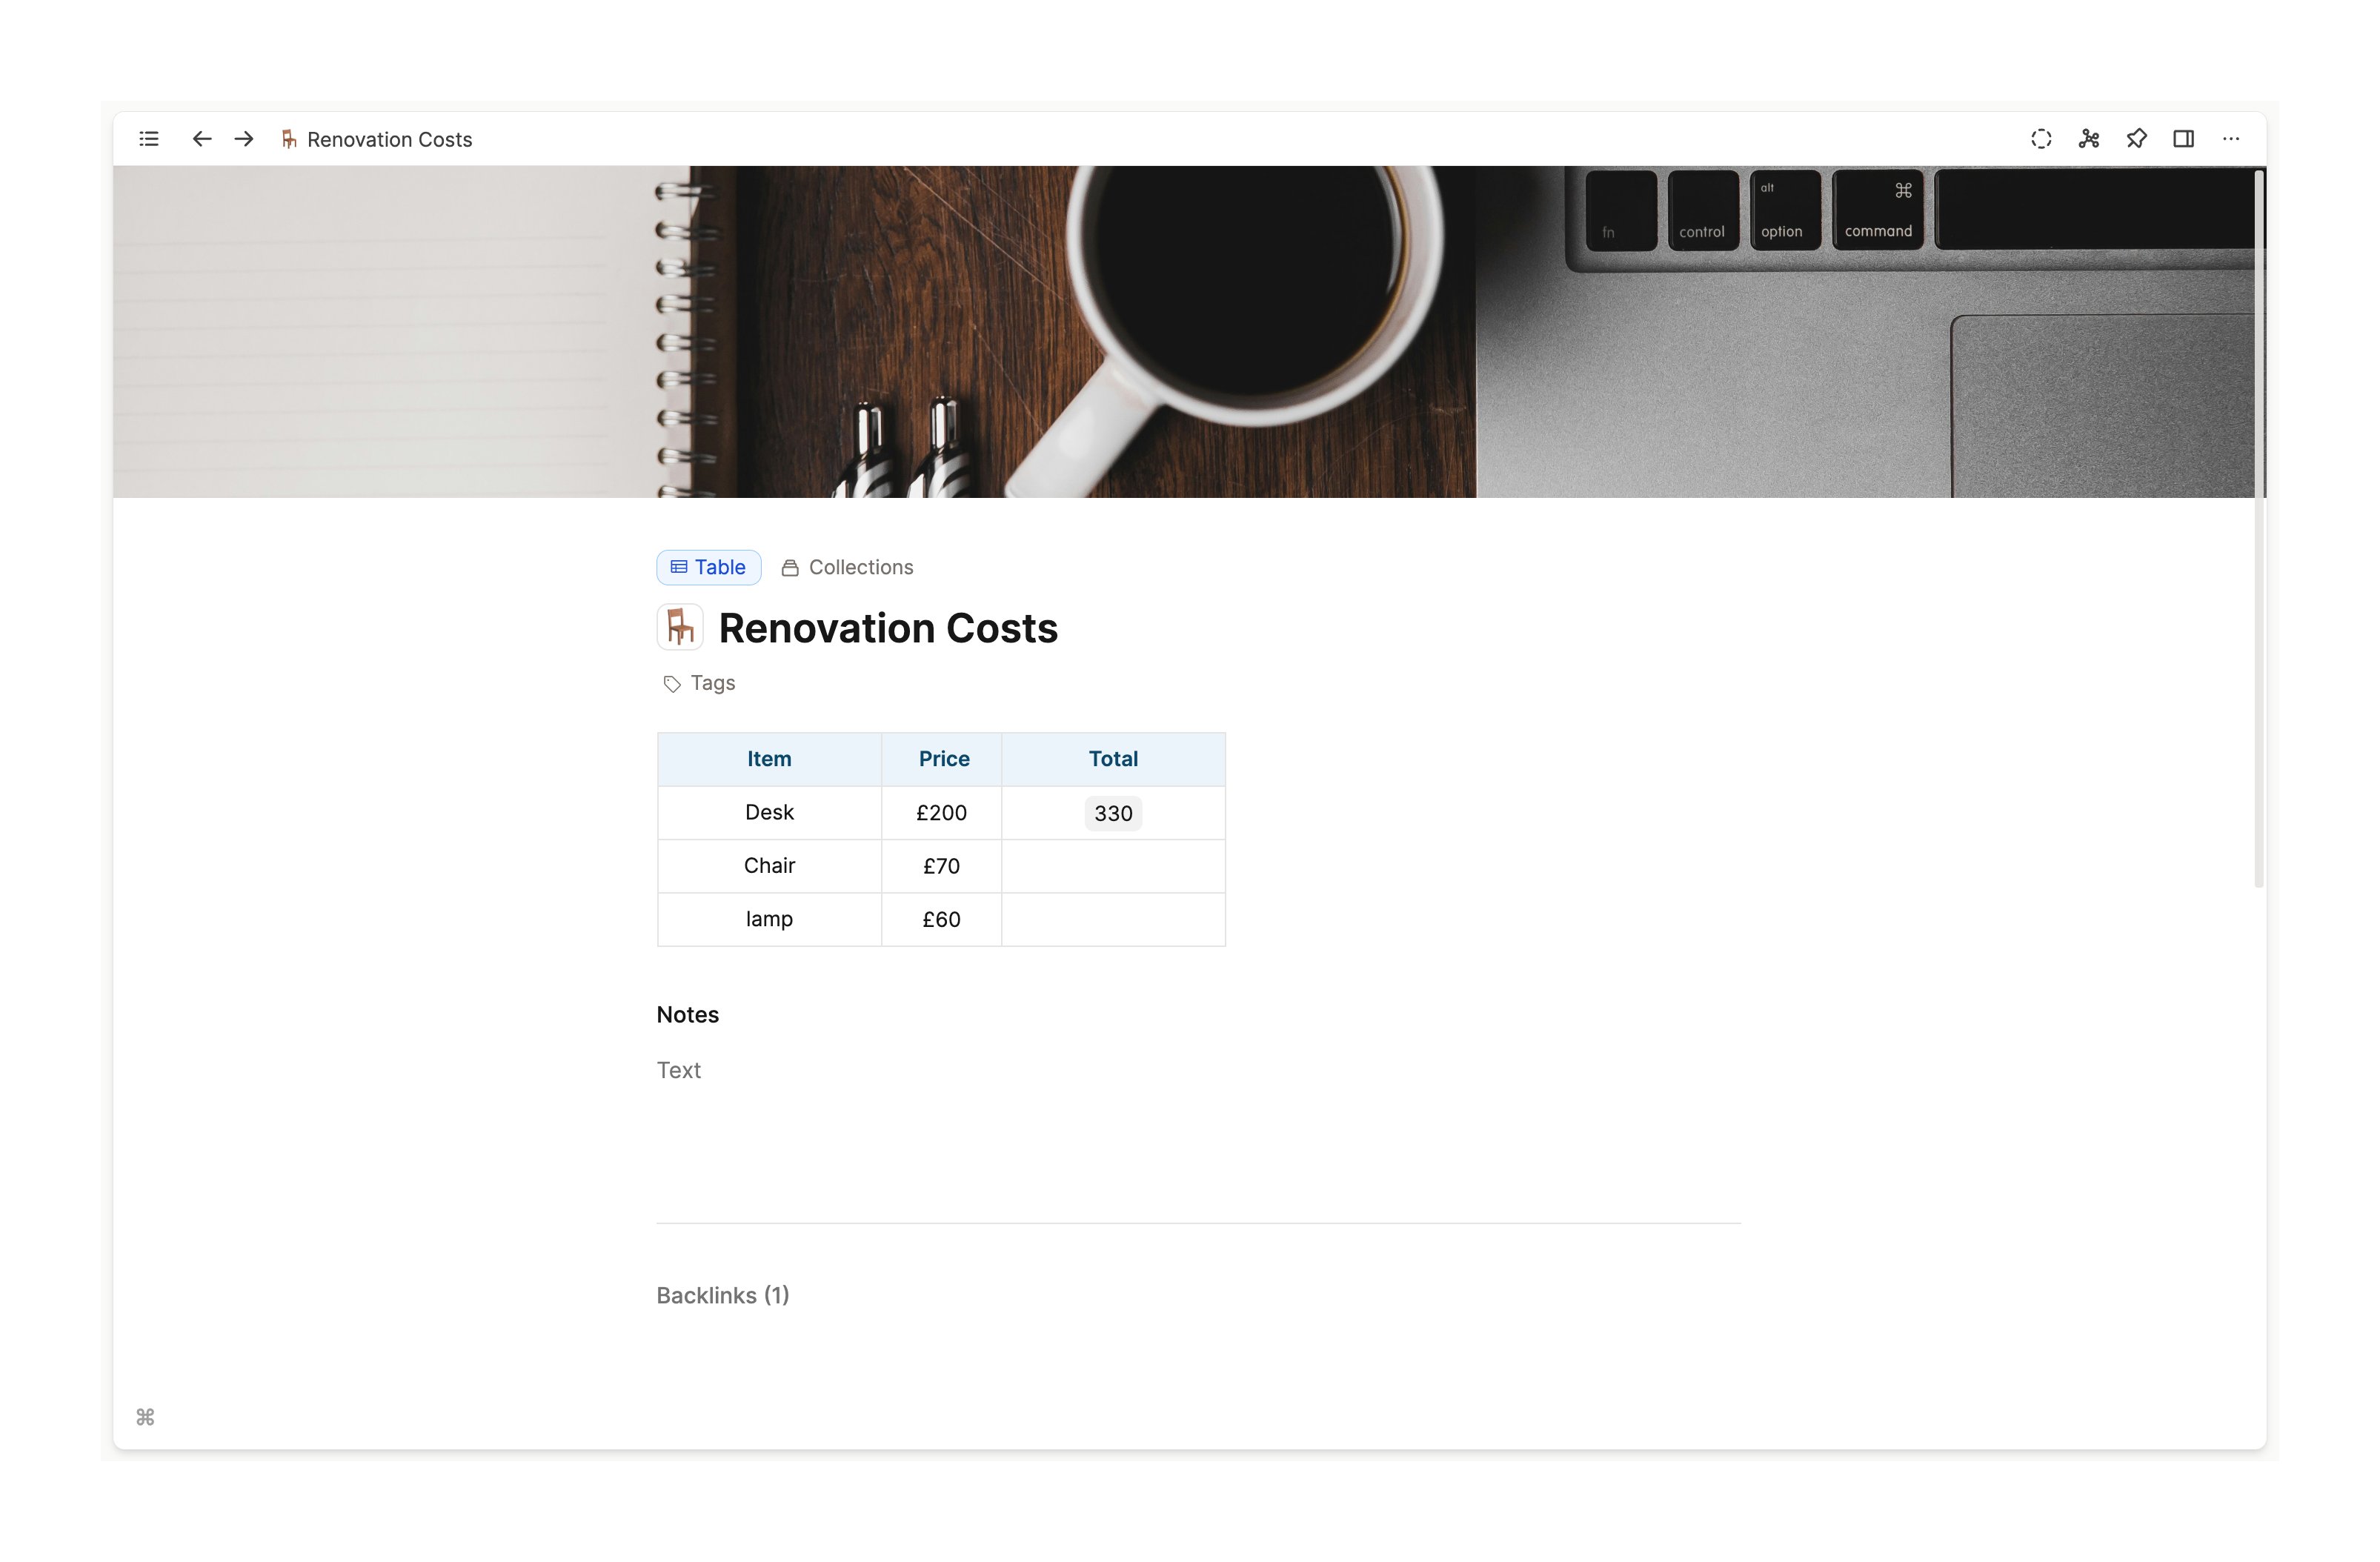Viewport: 2380px width, 1562px height.
Task: Select the Total column header
Action: 1112,759
